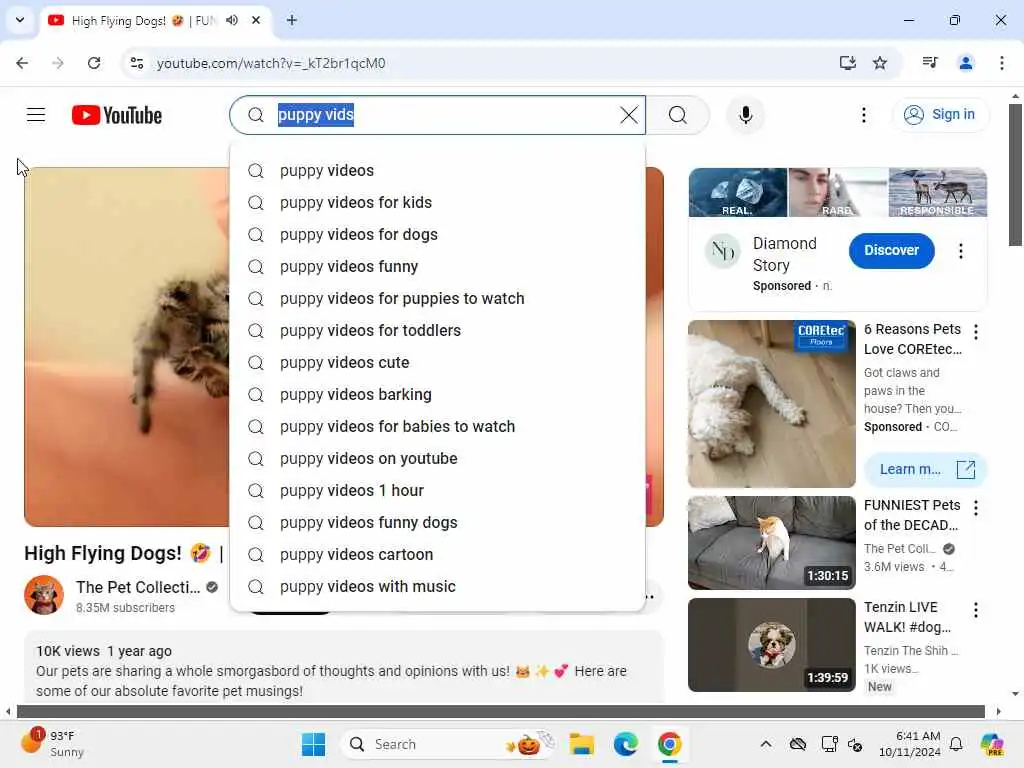Go to YouTube home via logo
The image size is (1024, 768).
117,115
